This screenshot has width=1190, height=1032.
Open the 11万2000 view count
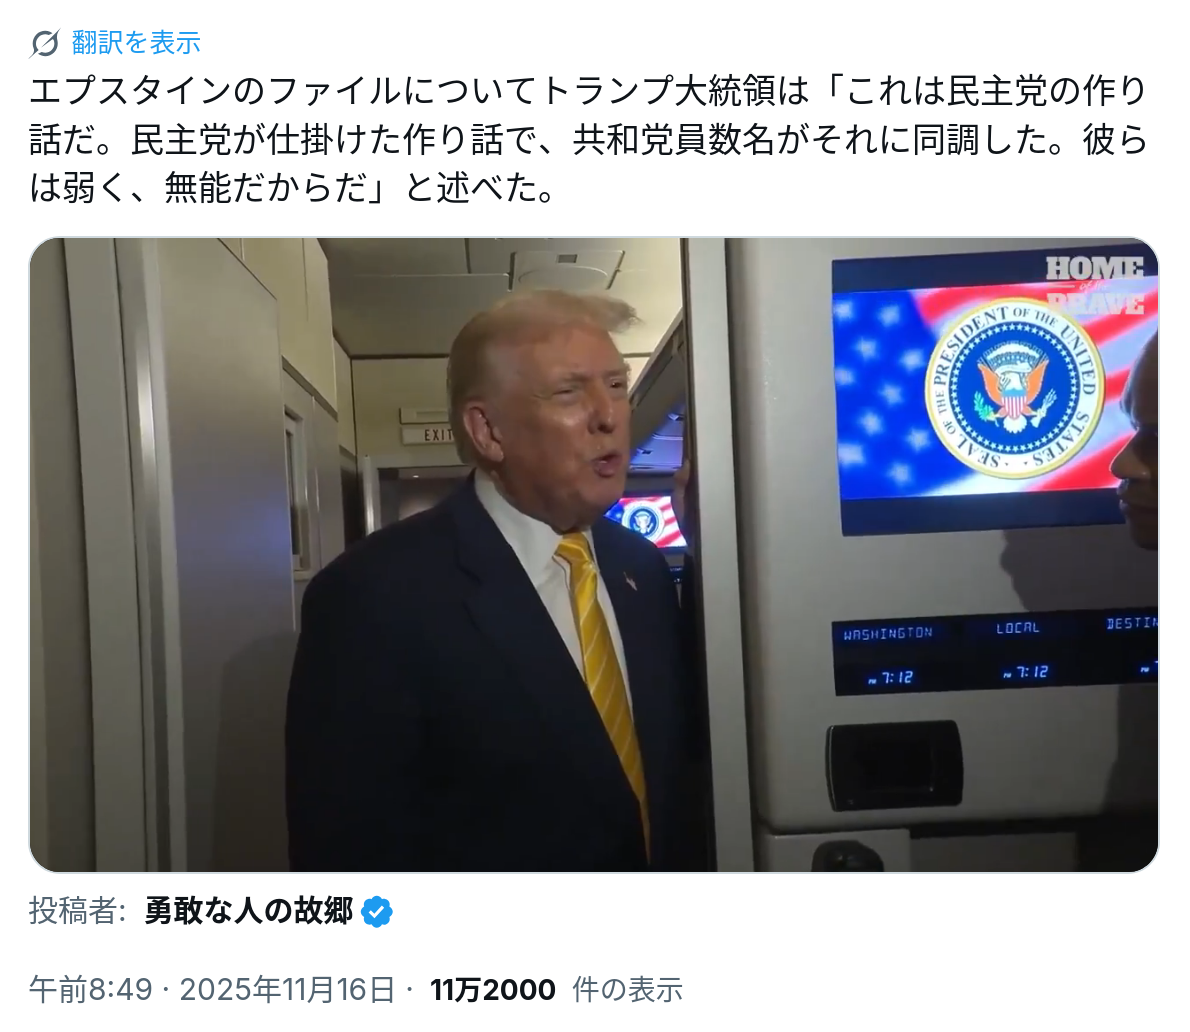pyautogui.click(x=493, y=990)
